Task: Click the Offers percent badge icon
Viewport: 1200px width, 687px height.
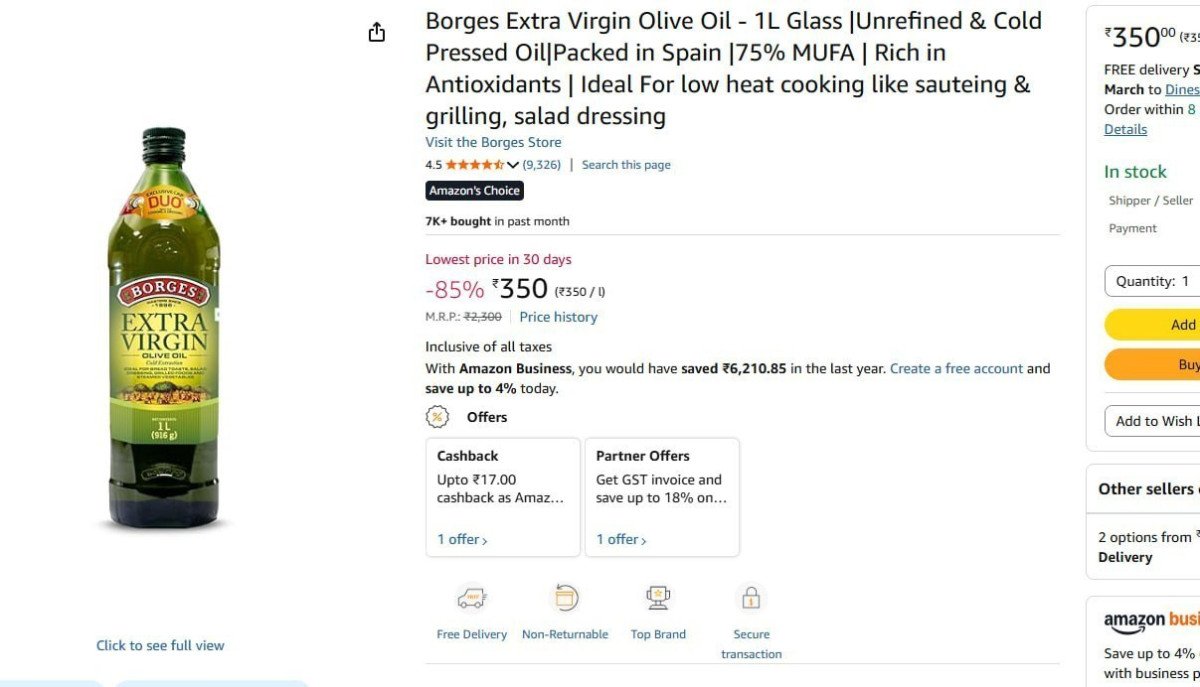Action: [x=438, y=417]
